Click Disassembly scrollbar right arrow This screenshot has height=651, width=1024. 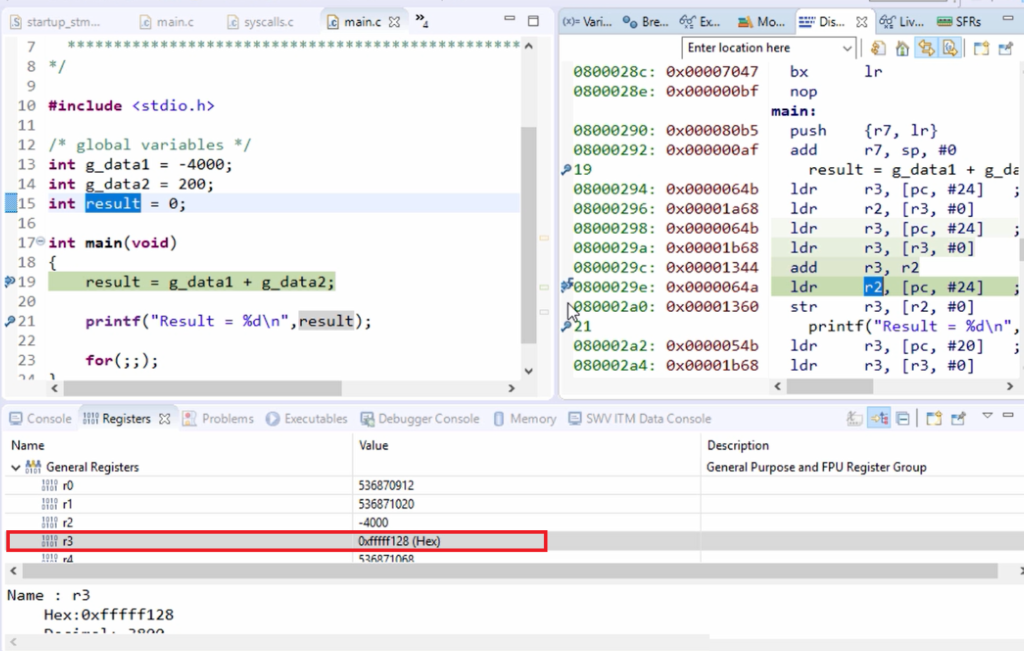[1010, 386]
